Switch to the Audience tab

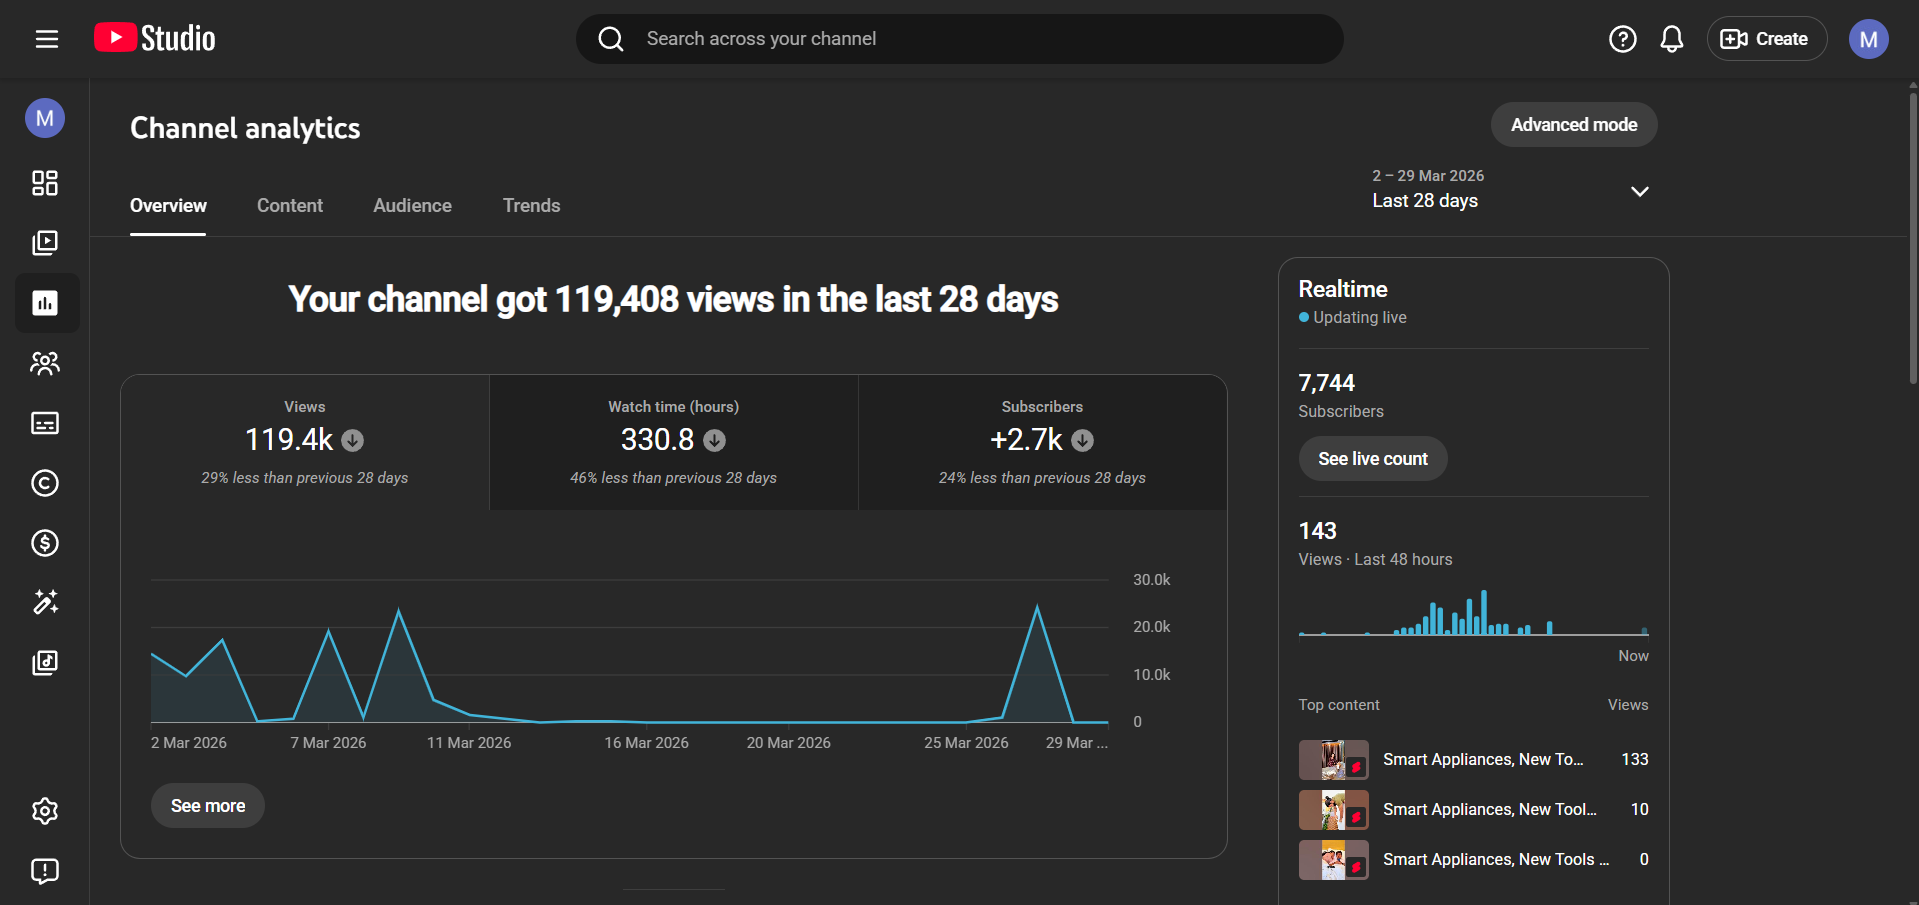(412, 206)
